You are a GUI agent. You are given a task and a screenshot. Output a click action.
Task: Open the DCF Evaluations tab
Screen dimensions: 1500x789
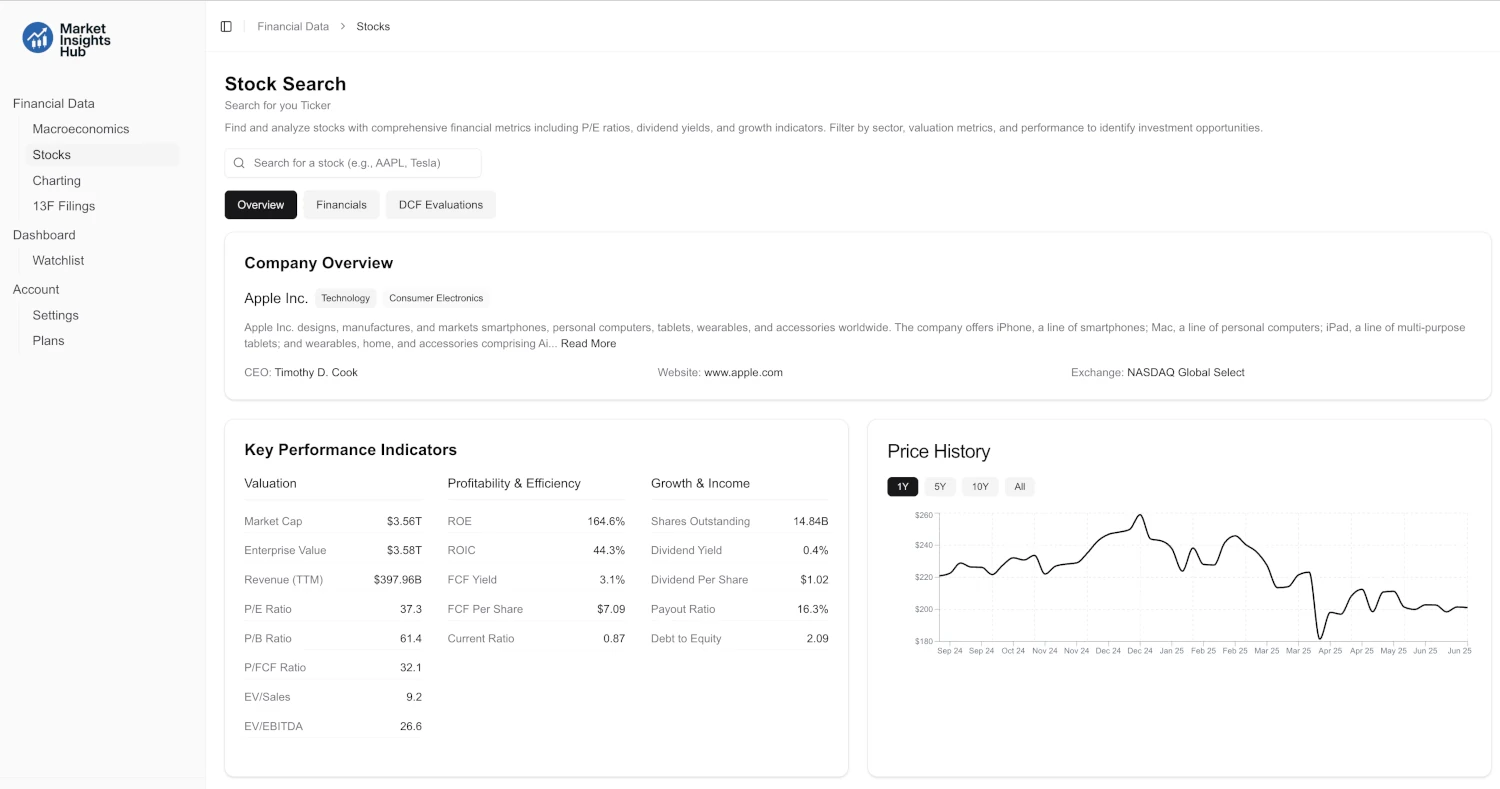(x=440, y=204)
